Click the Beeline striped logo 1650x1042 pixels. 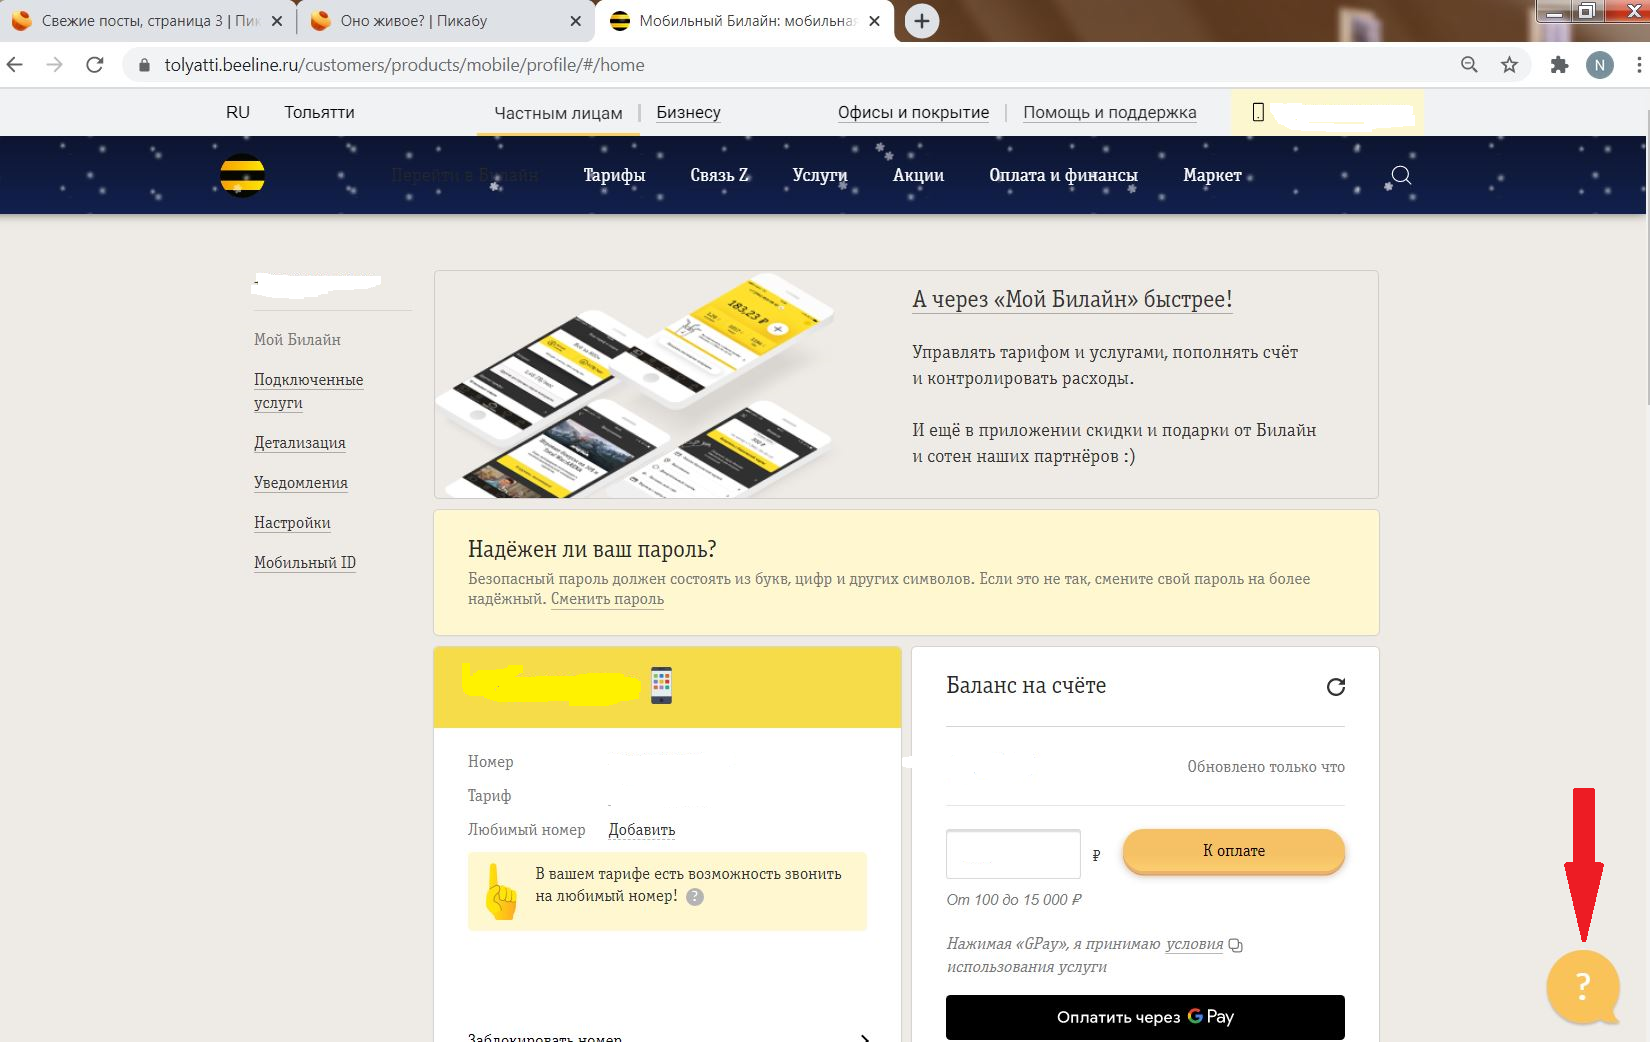[x=242, y=176]
